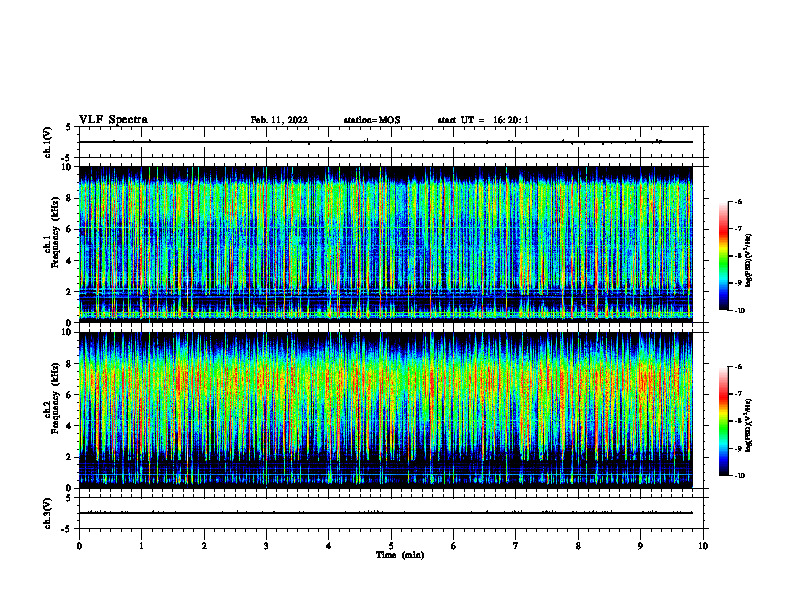The height and width of the screenshot is (612, 792).
Task: Click the ch.1 spectrogram color scale bar
Action: pos(724,256)
